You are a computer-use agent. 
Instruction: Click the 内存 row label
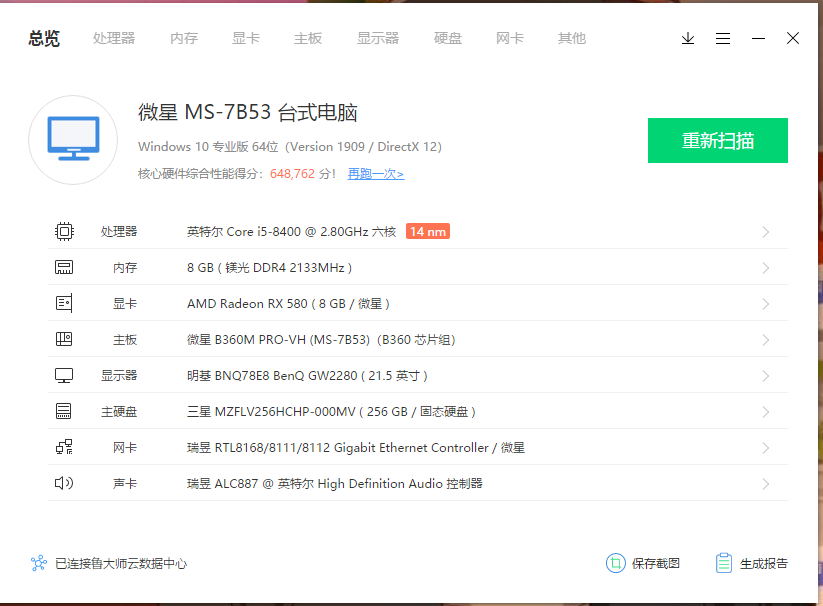[x=125, y=268]
